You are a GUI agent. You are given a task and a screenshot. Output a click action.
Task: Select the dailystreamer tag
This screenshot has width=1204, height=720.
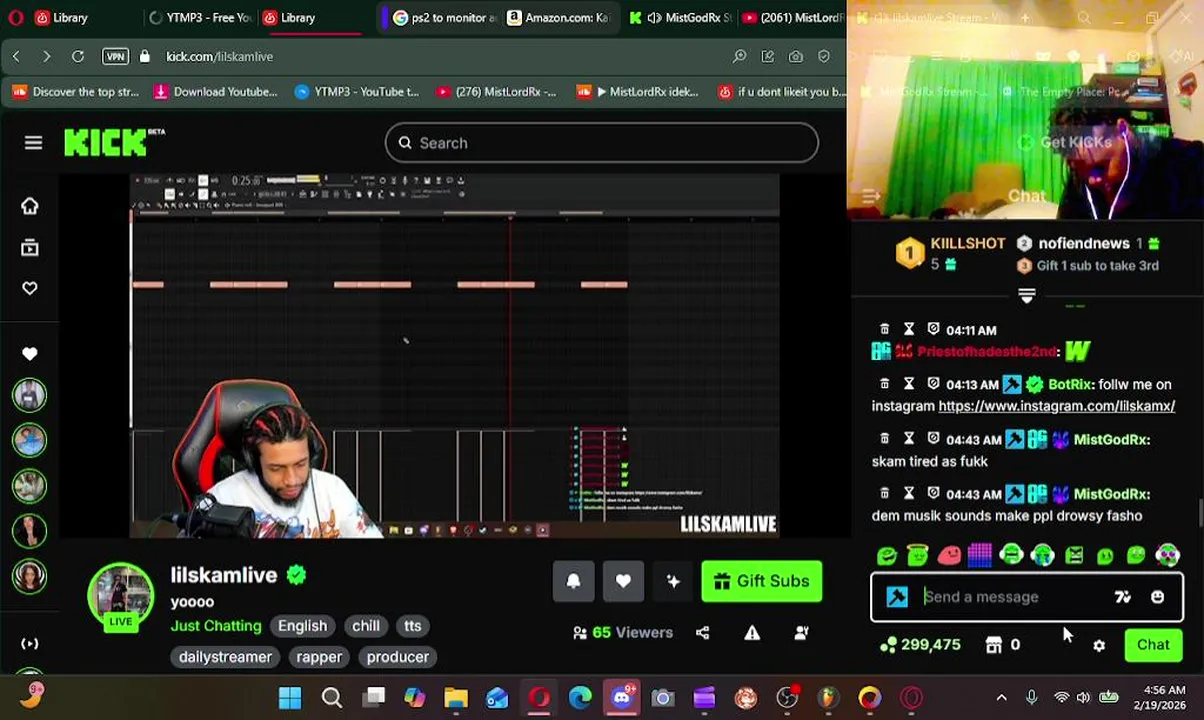[225, 657]
